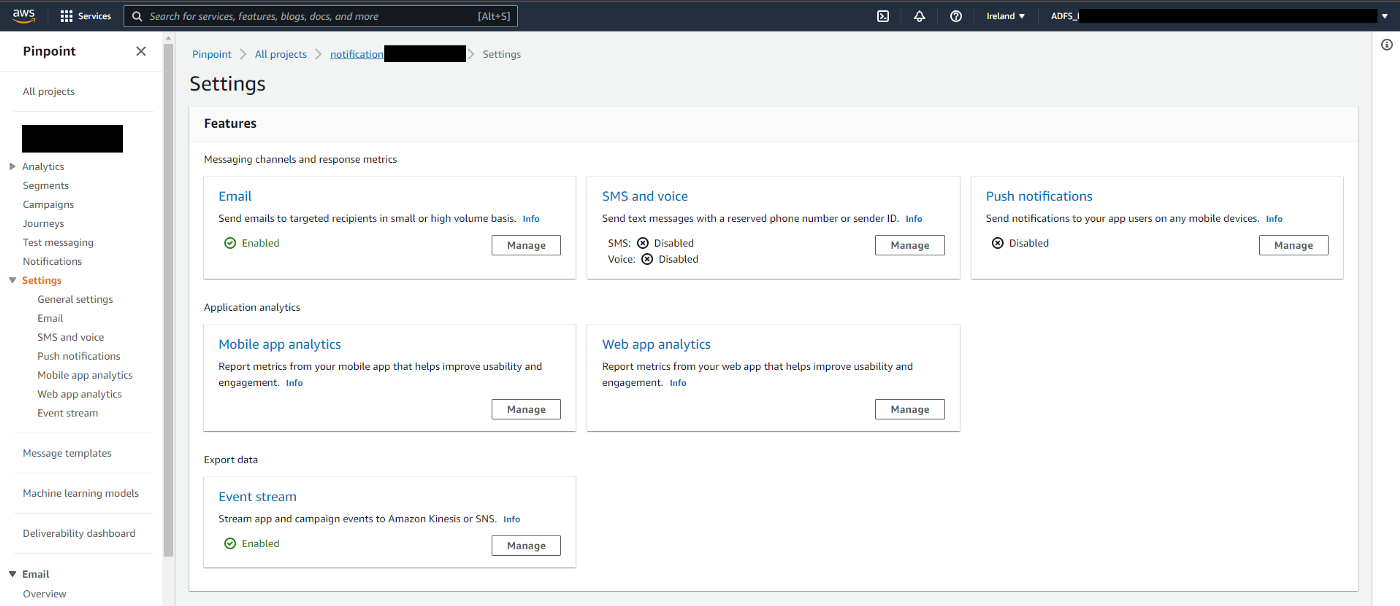
Task: Click the All projects breadcrumb link
Action: [281, 53]
